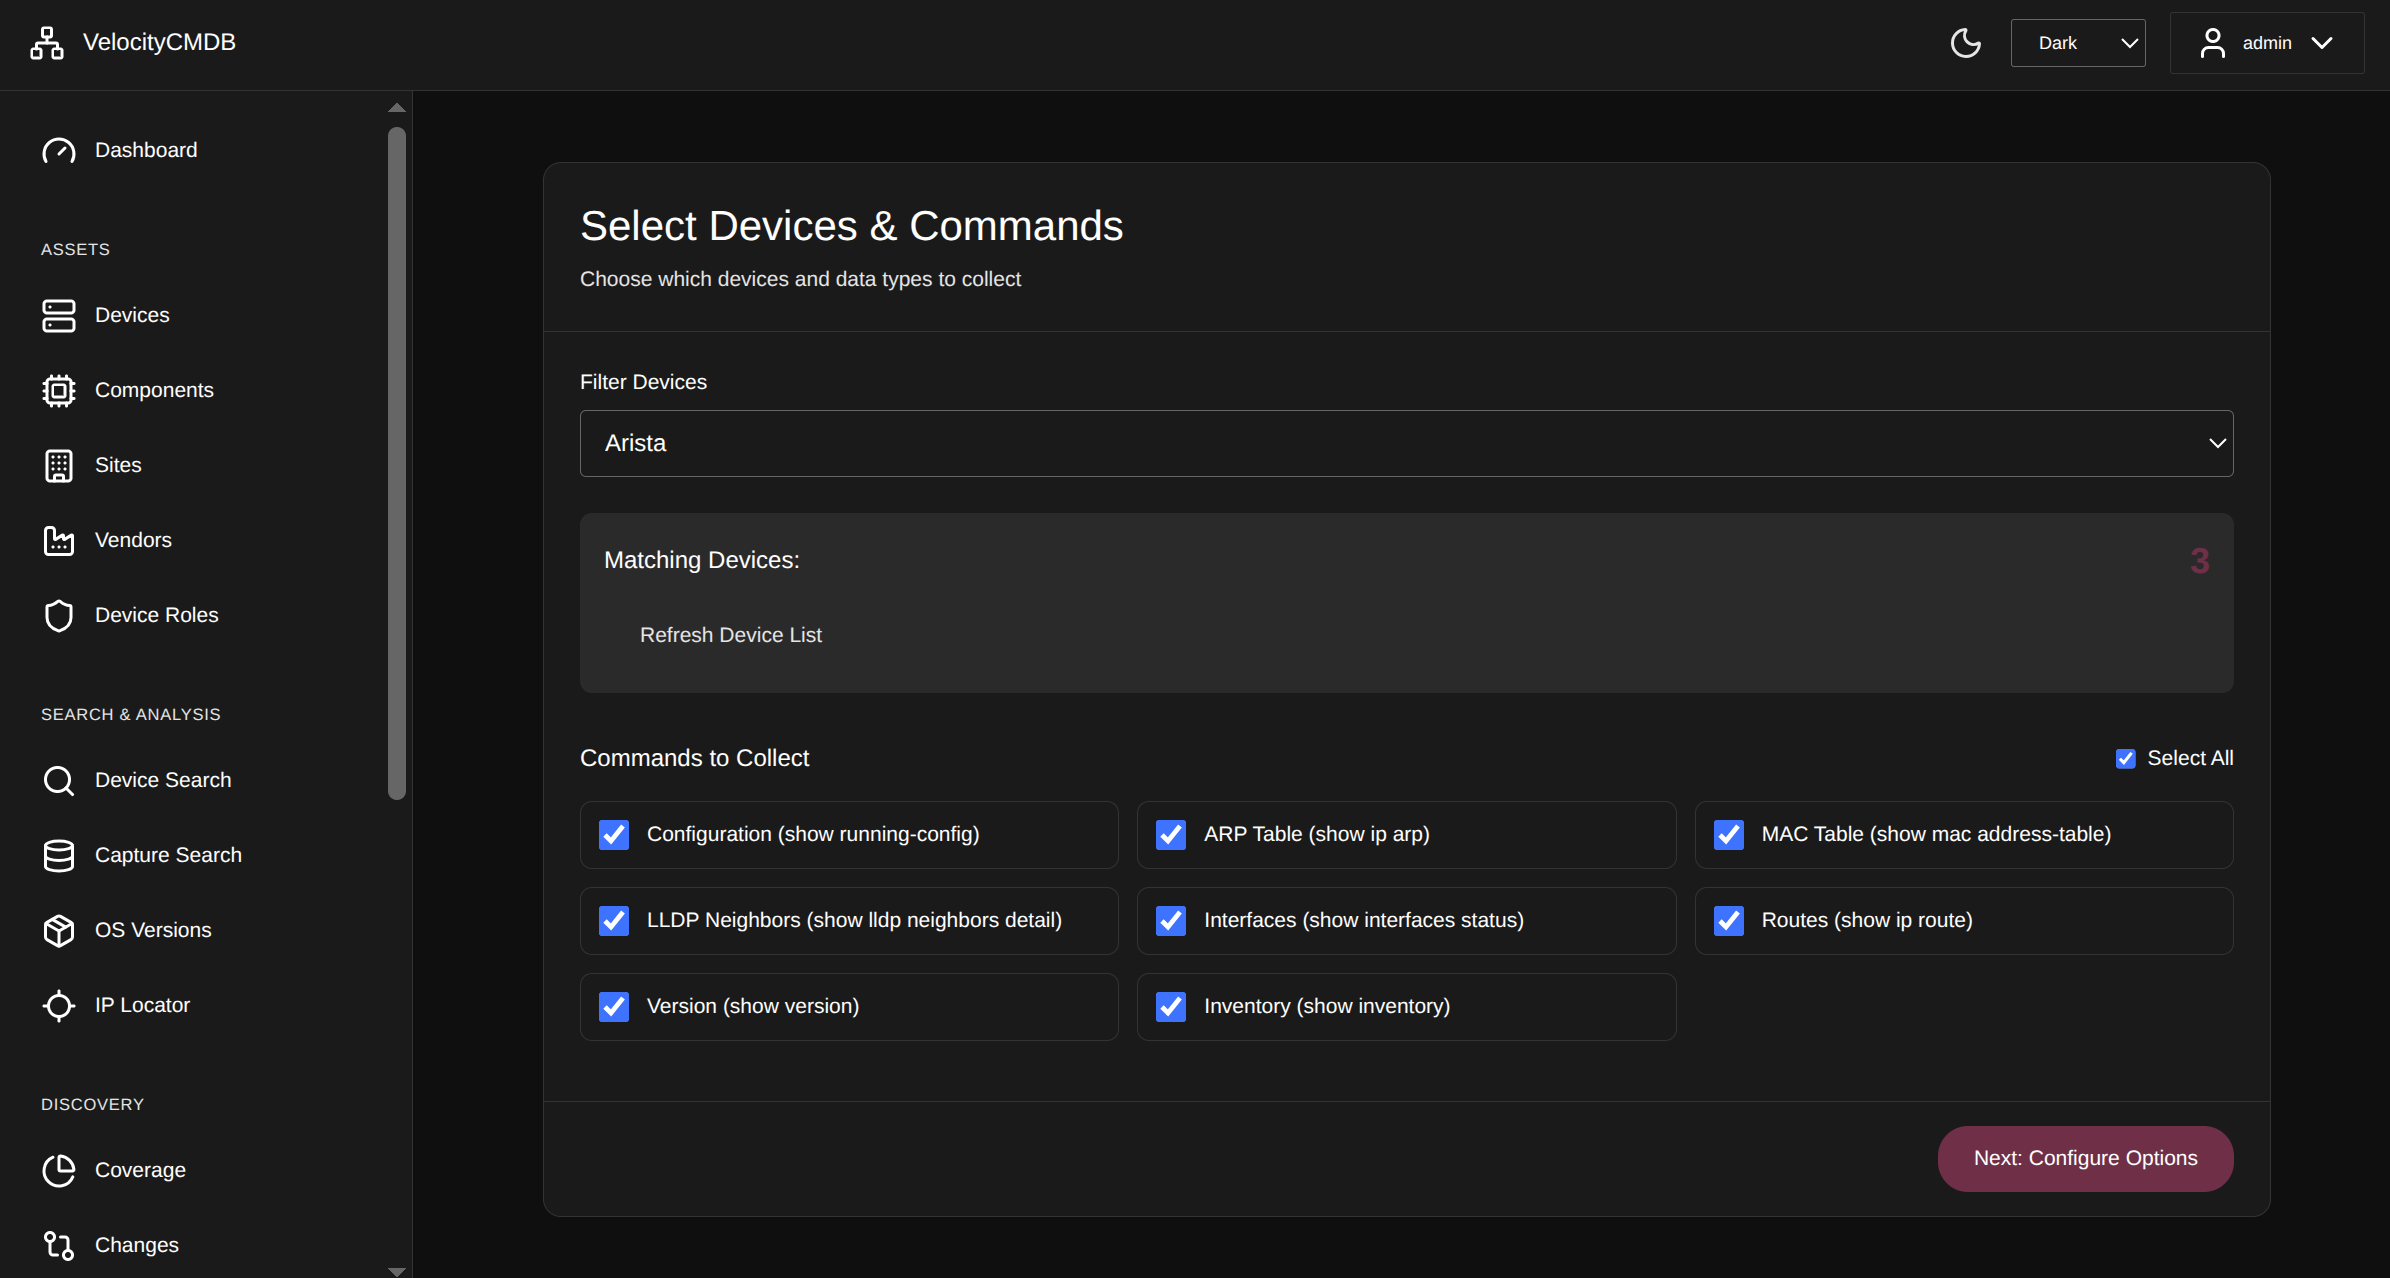
Task: Open the Dark theme selector dropdown
Action: point(2077,43)
